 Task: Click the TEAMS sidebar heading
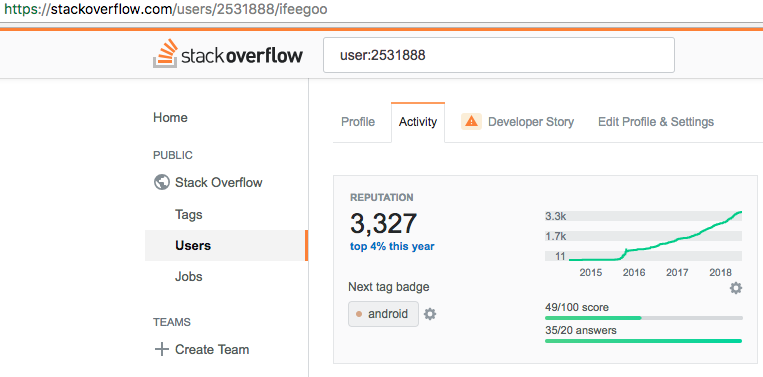(x=172, y=322)
